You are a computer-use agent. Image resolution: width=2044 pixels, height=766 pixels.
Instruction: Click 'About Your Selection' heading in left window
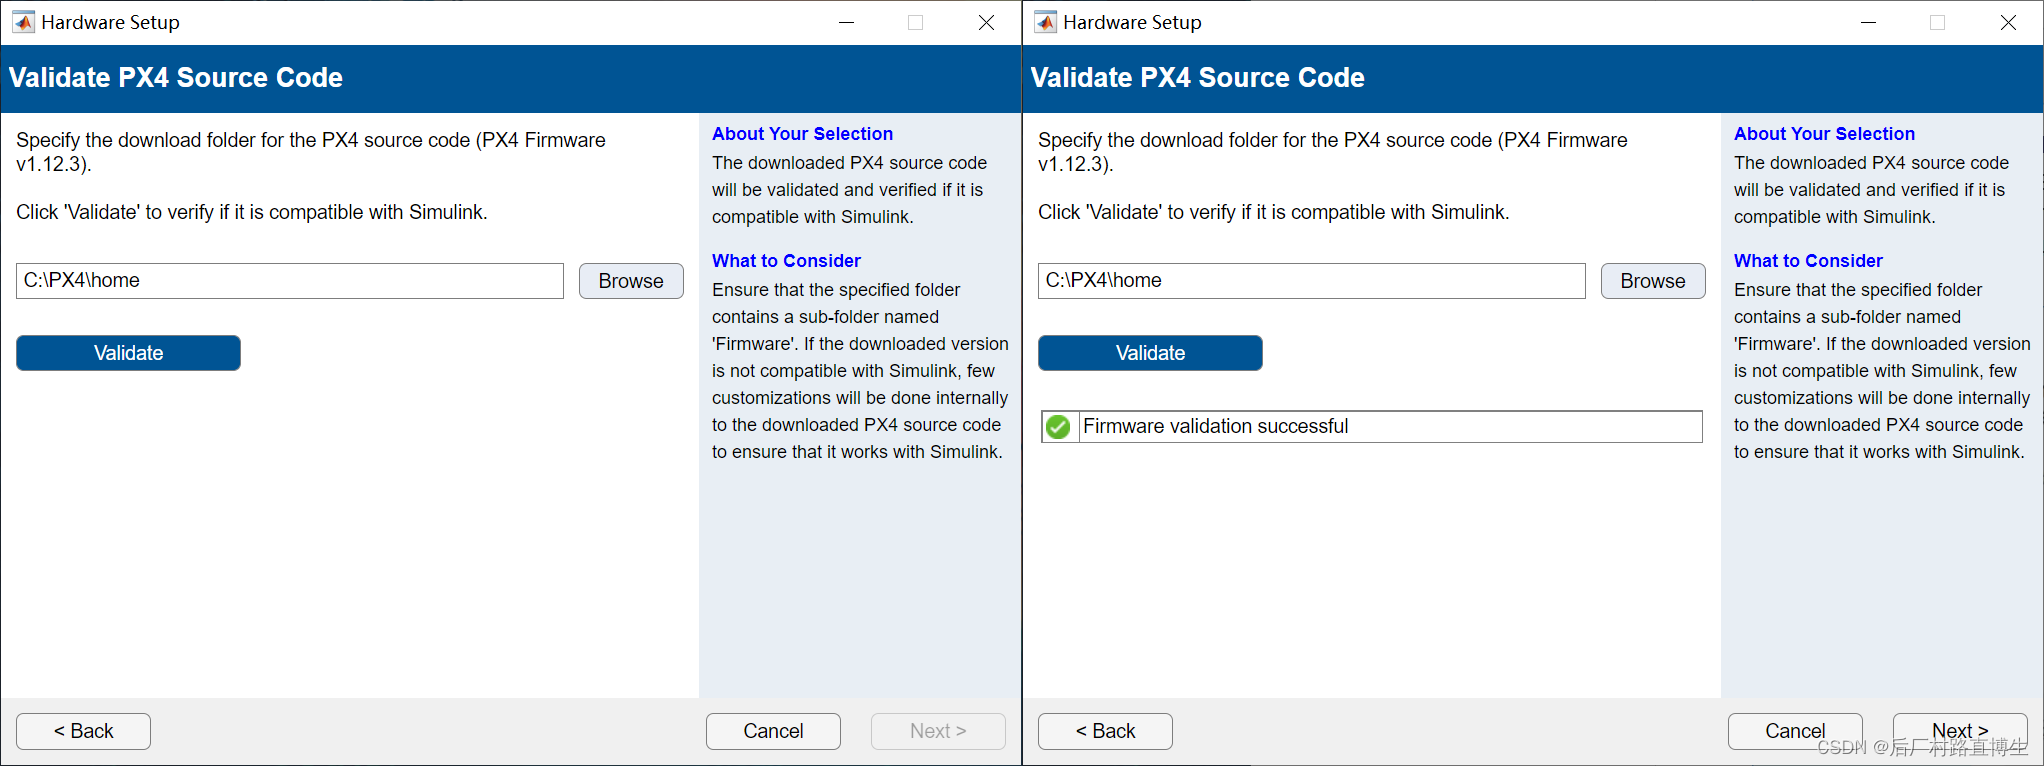tap(802, 134)
